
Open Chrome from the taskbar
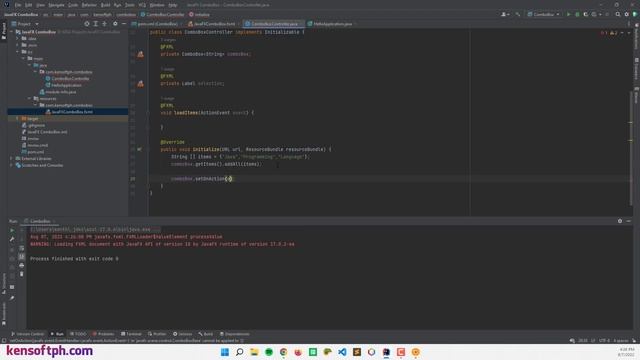coord(284,352)
